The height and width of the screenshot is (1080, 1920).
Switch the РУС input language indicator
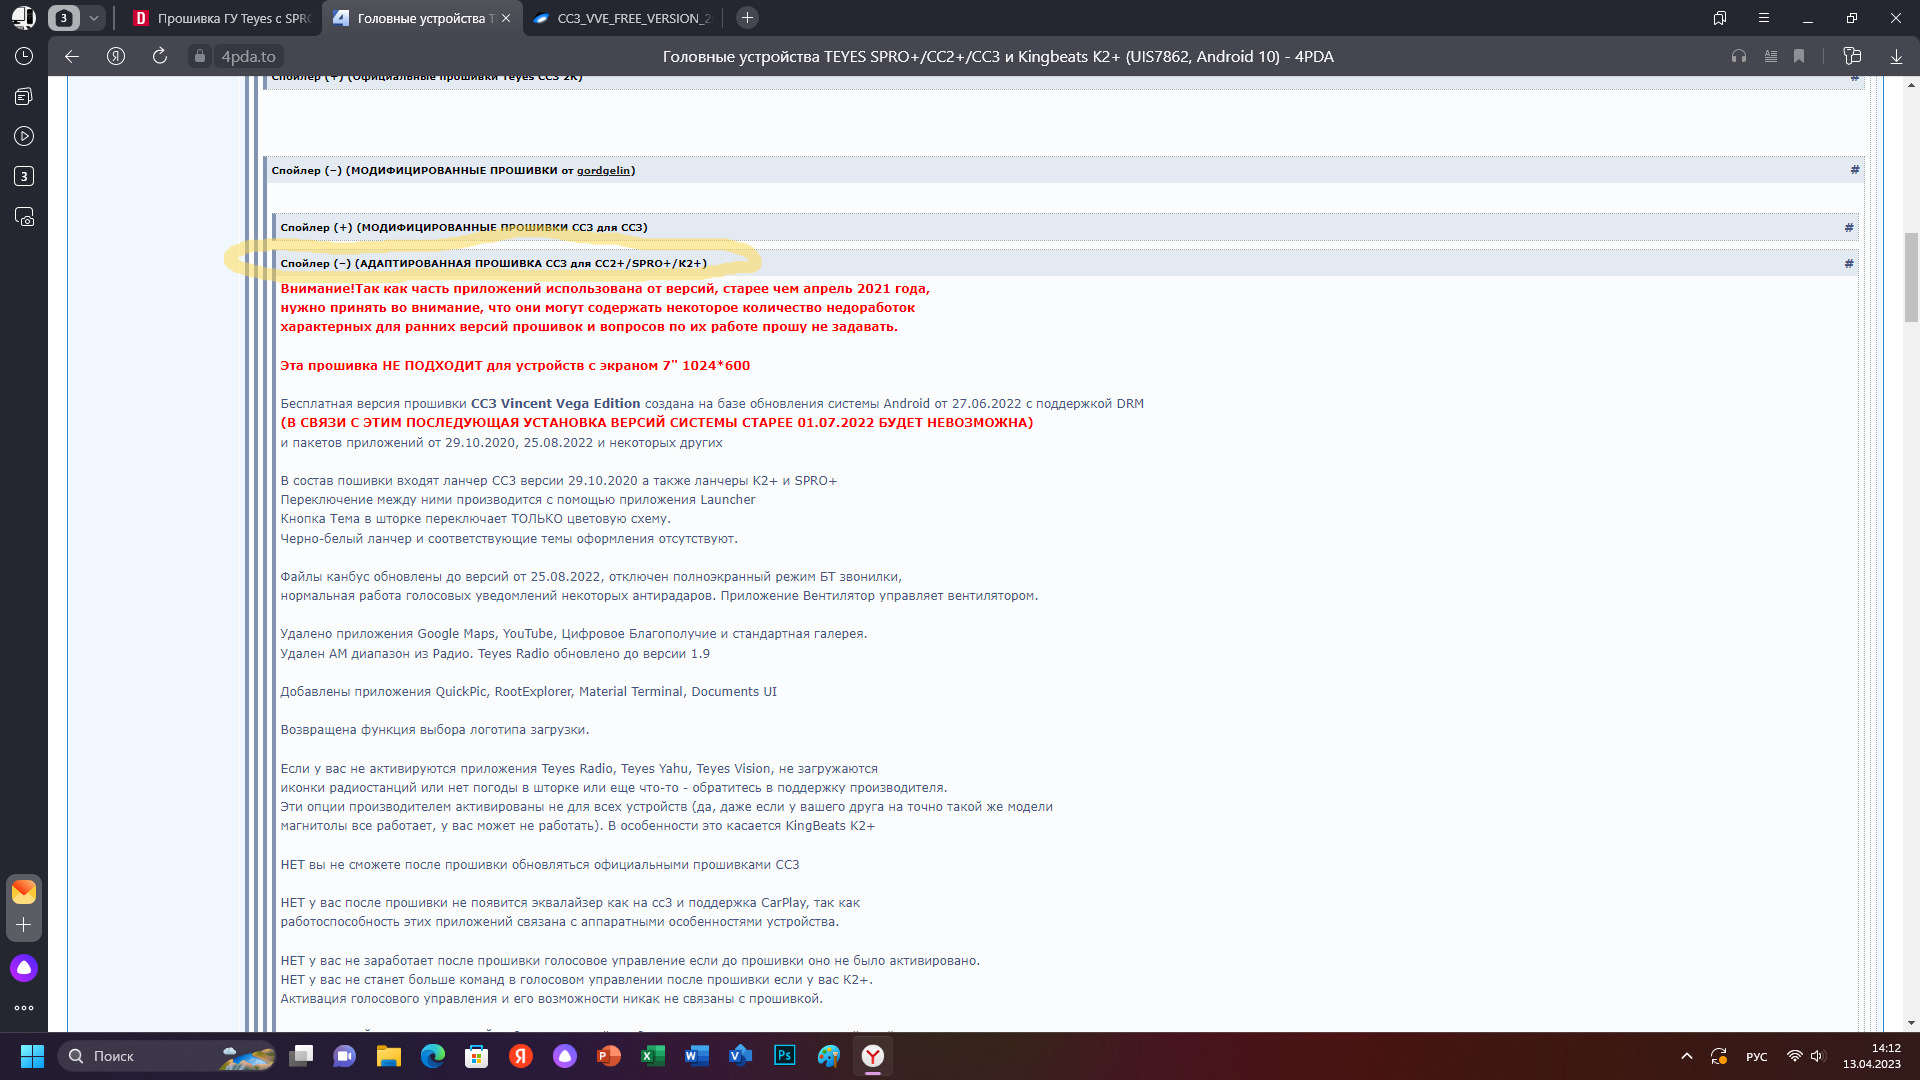(1757, 1057)
